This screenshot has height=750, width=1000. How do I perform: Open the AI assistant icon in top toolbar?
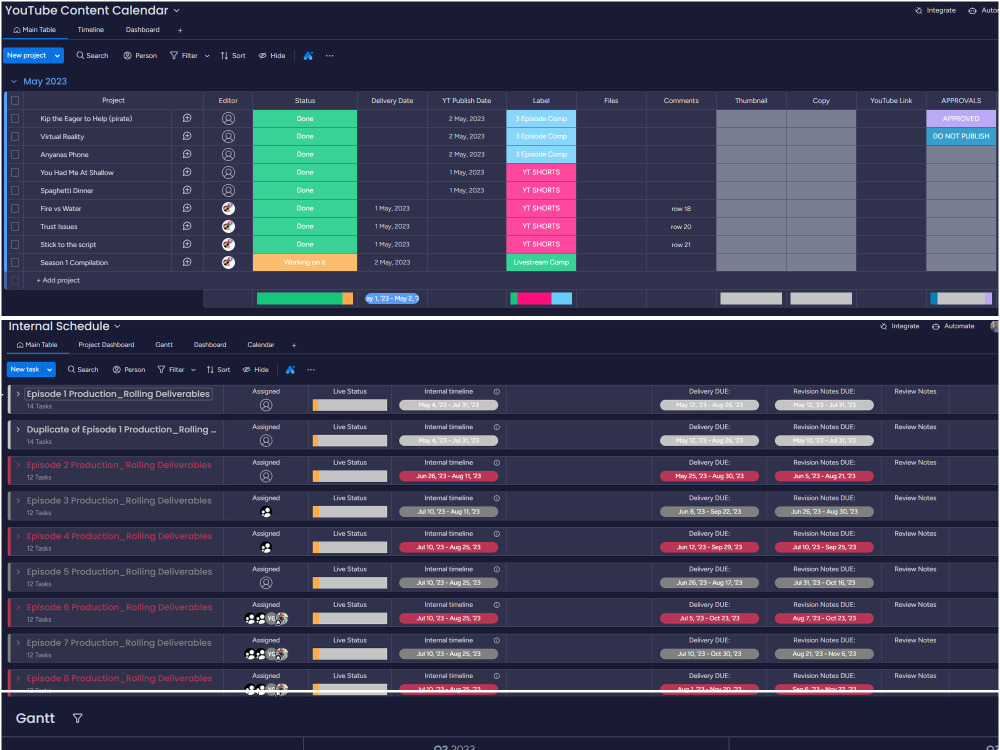click(x=308, y=55)
